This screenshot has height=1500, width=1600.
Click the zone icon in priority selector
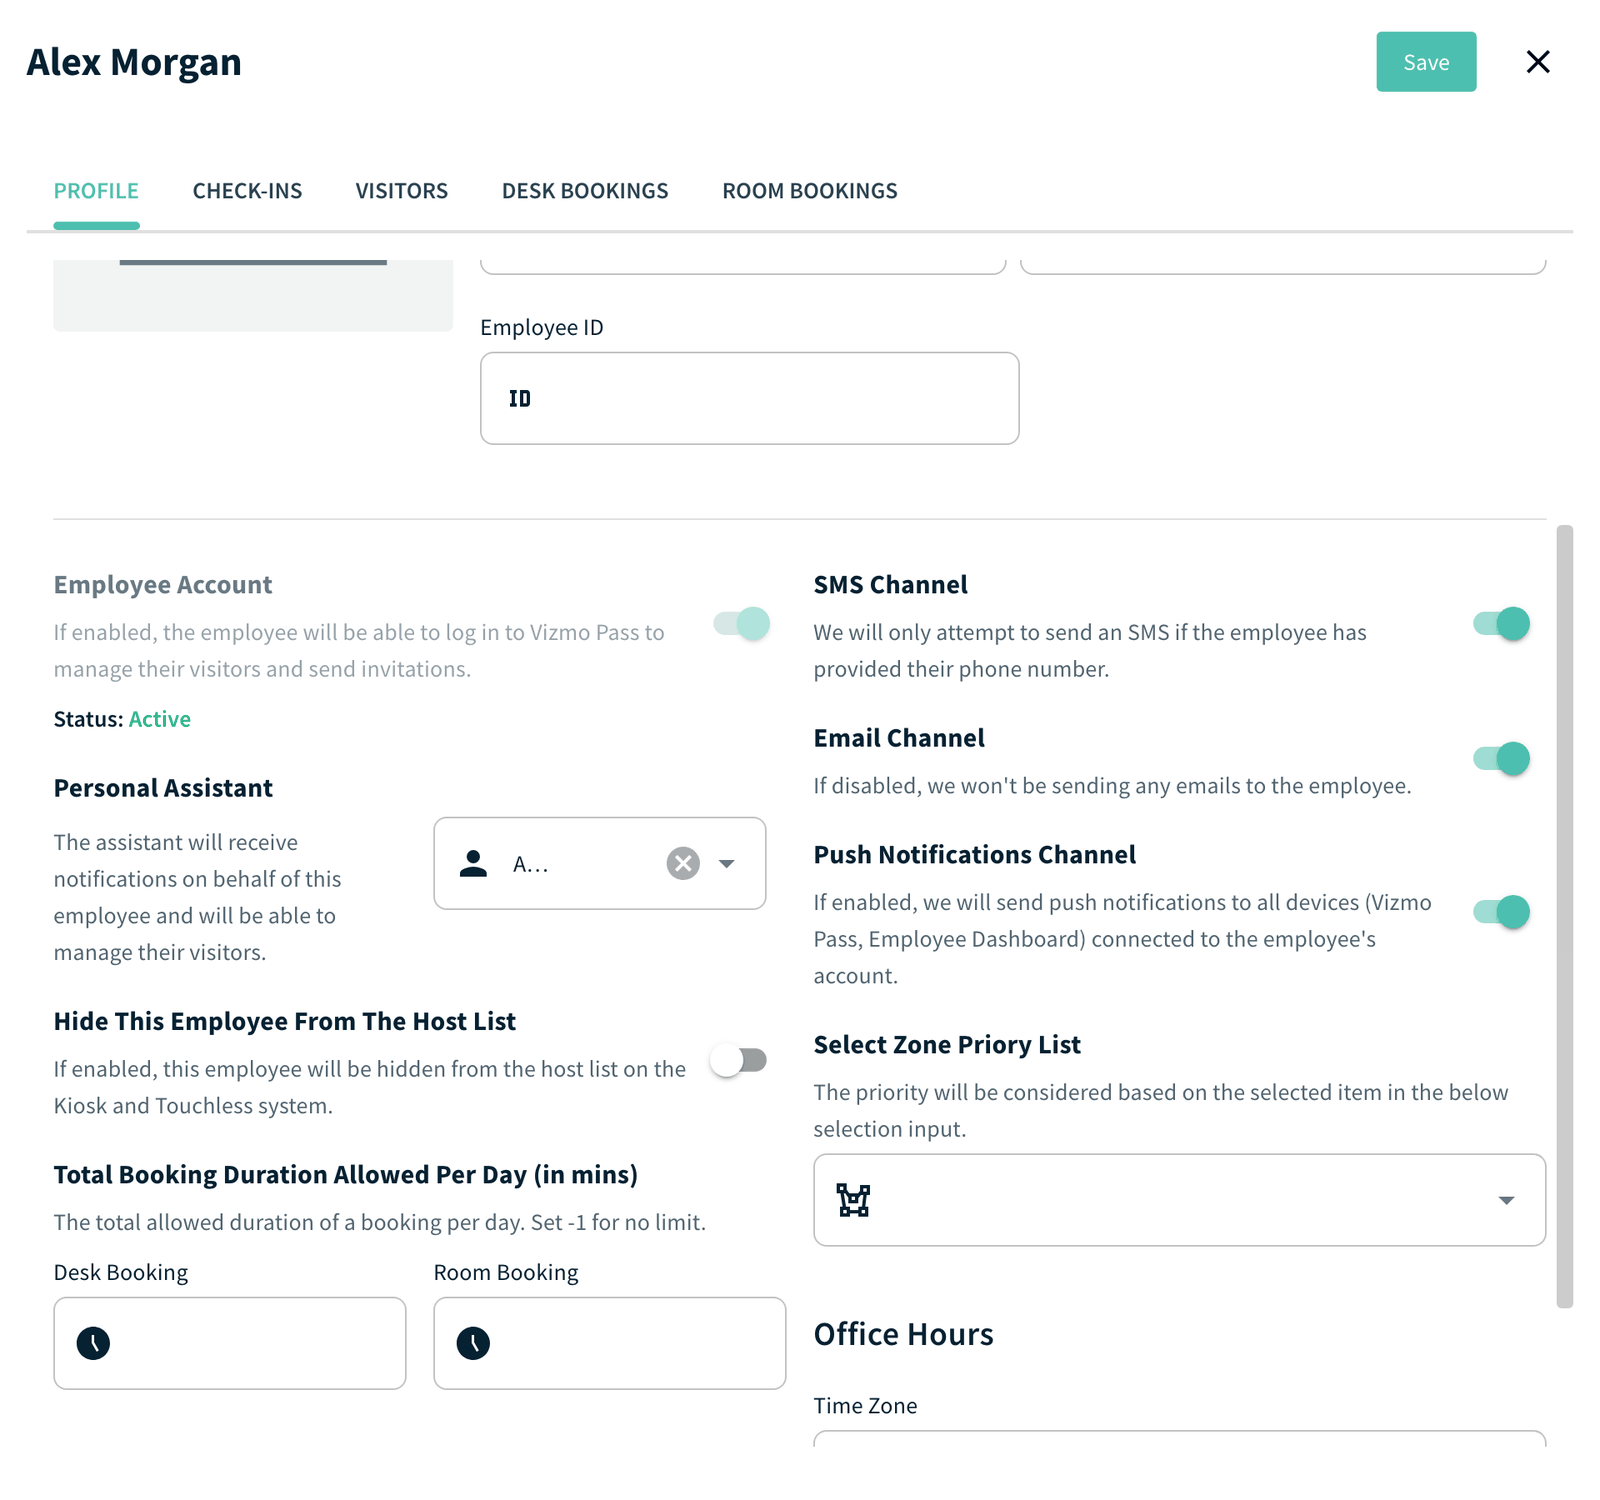854,1200
